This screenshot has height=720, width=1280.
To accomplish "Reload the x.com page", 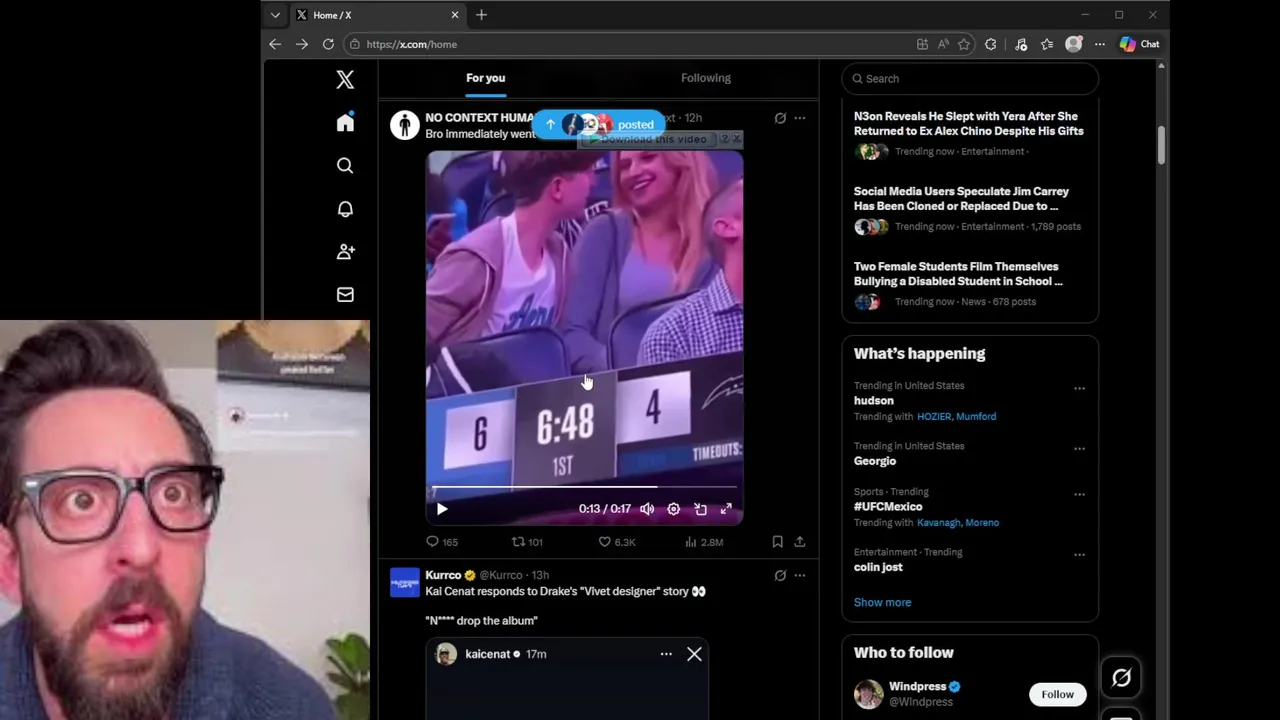I will (x=328, y=44).
